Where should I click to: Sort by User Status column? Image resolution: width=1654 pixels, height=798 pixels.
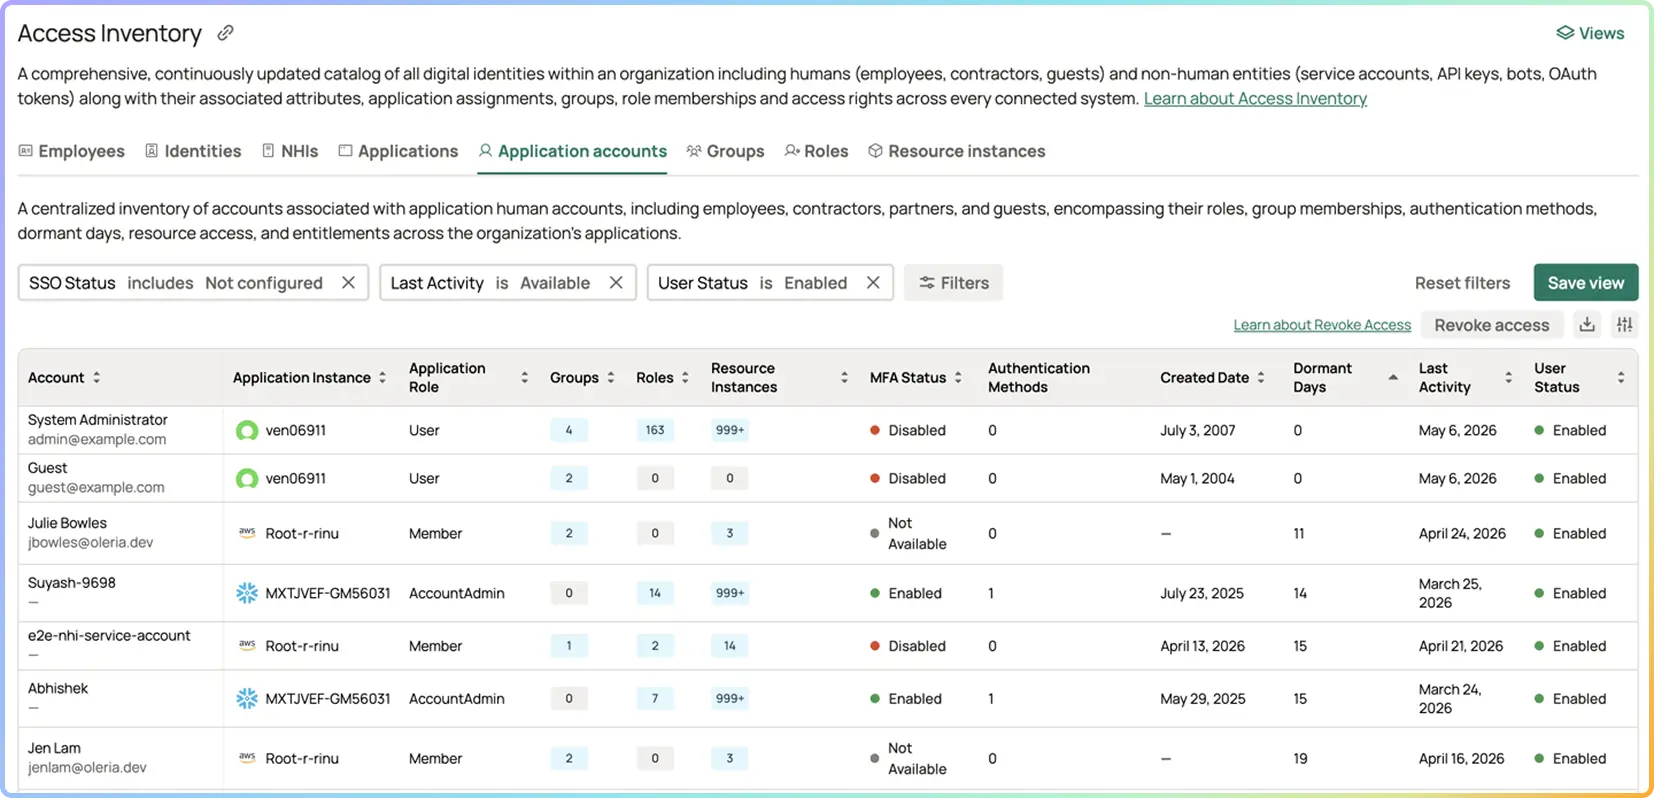click(1621, 377)
